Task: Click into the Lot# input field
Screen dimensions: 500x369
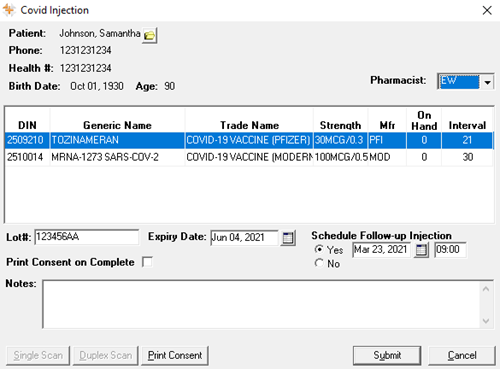Action: click(87, 237)
